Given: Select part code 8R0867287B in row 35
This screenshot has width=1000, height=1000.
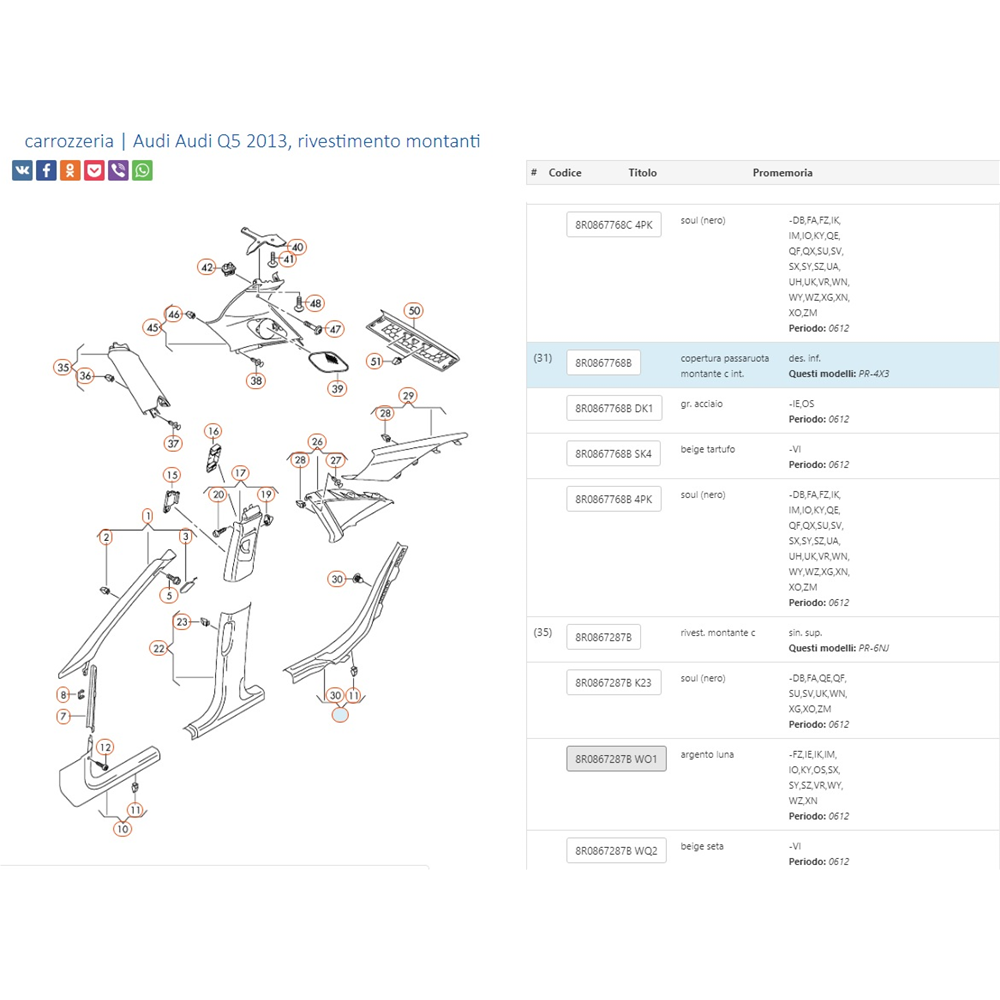Looking at the screenshot, I should pyautogui.click(x=603, y=636).
